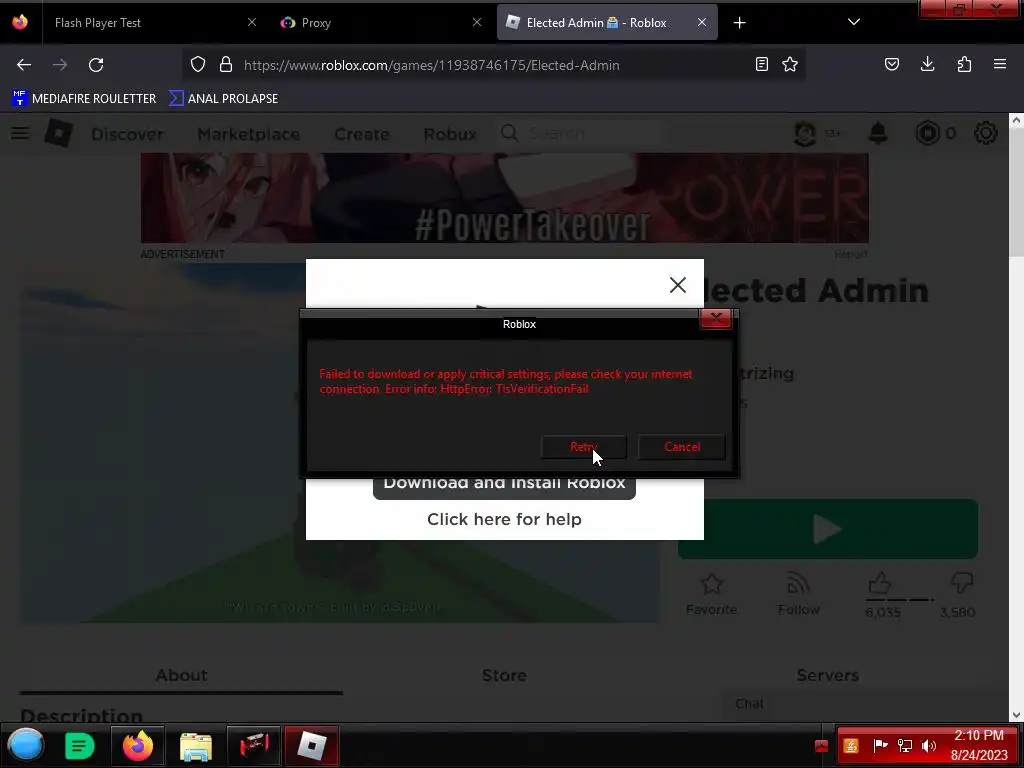Viewport: 1024px width, 768px height.
Task: Close the Proxy tab
Action: pos(477,23)
